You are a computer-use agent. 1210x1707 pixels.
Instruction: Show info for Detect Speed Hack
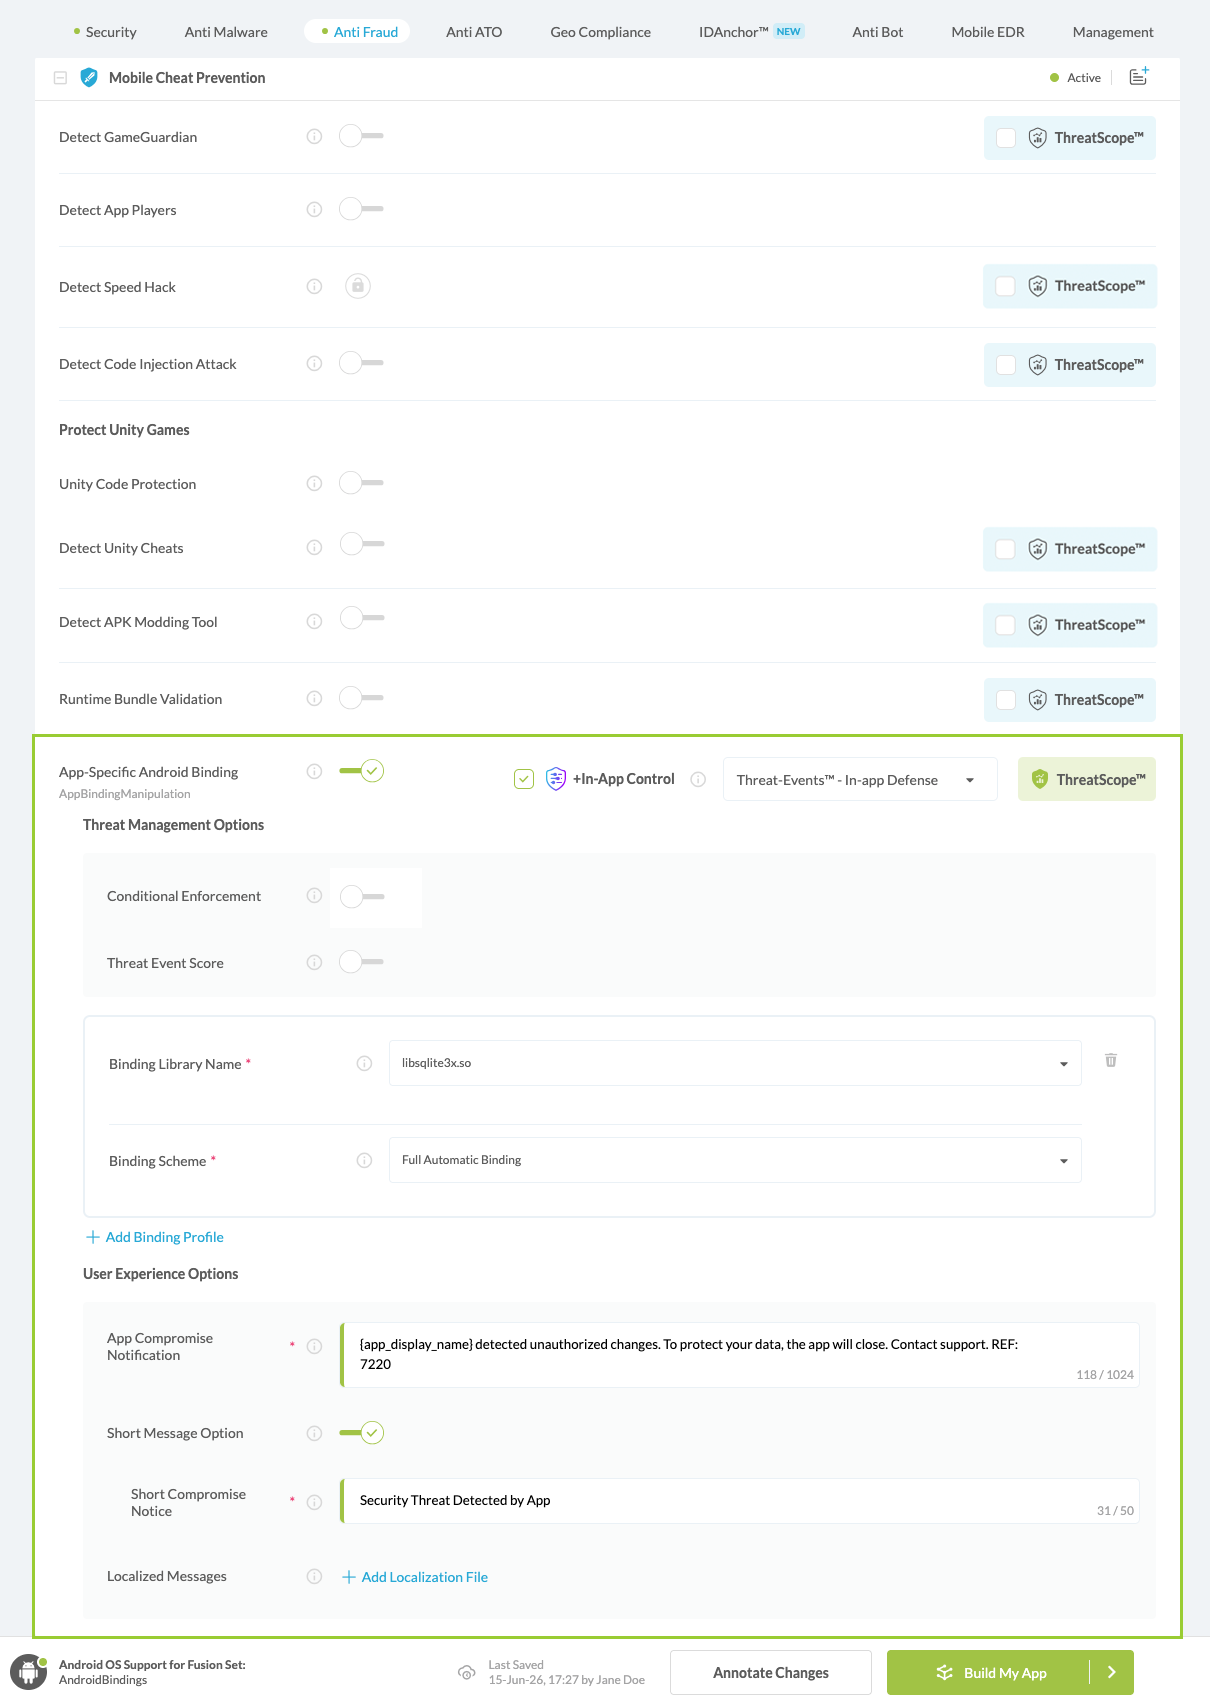314,286
